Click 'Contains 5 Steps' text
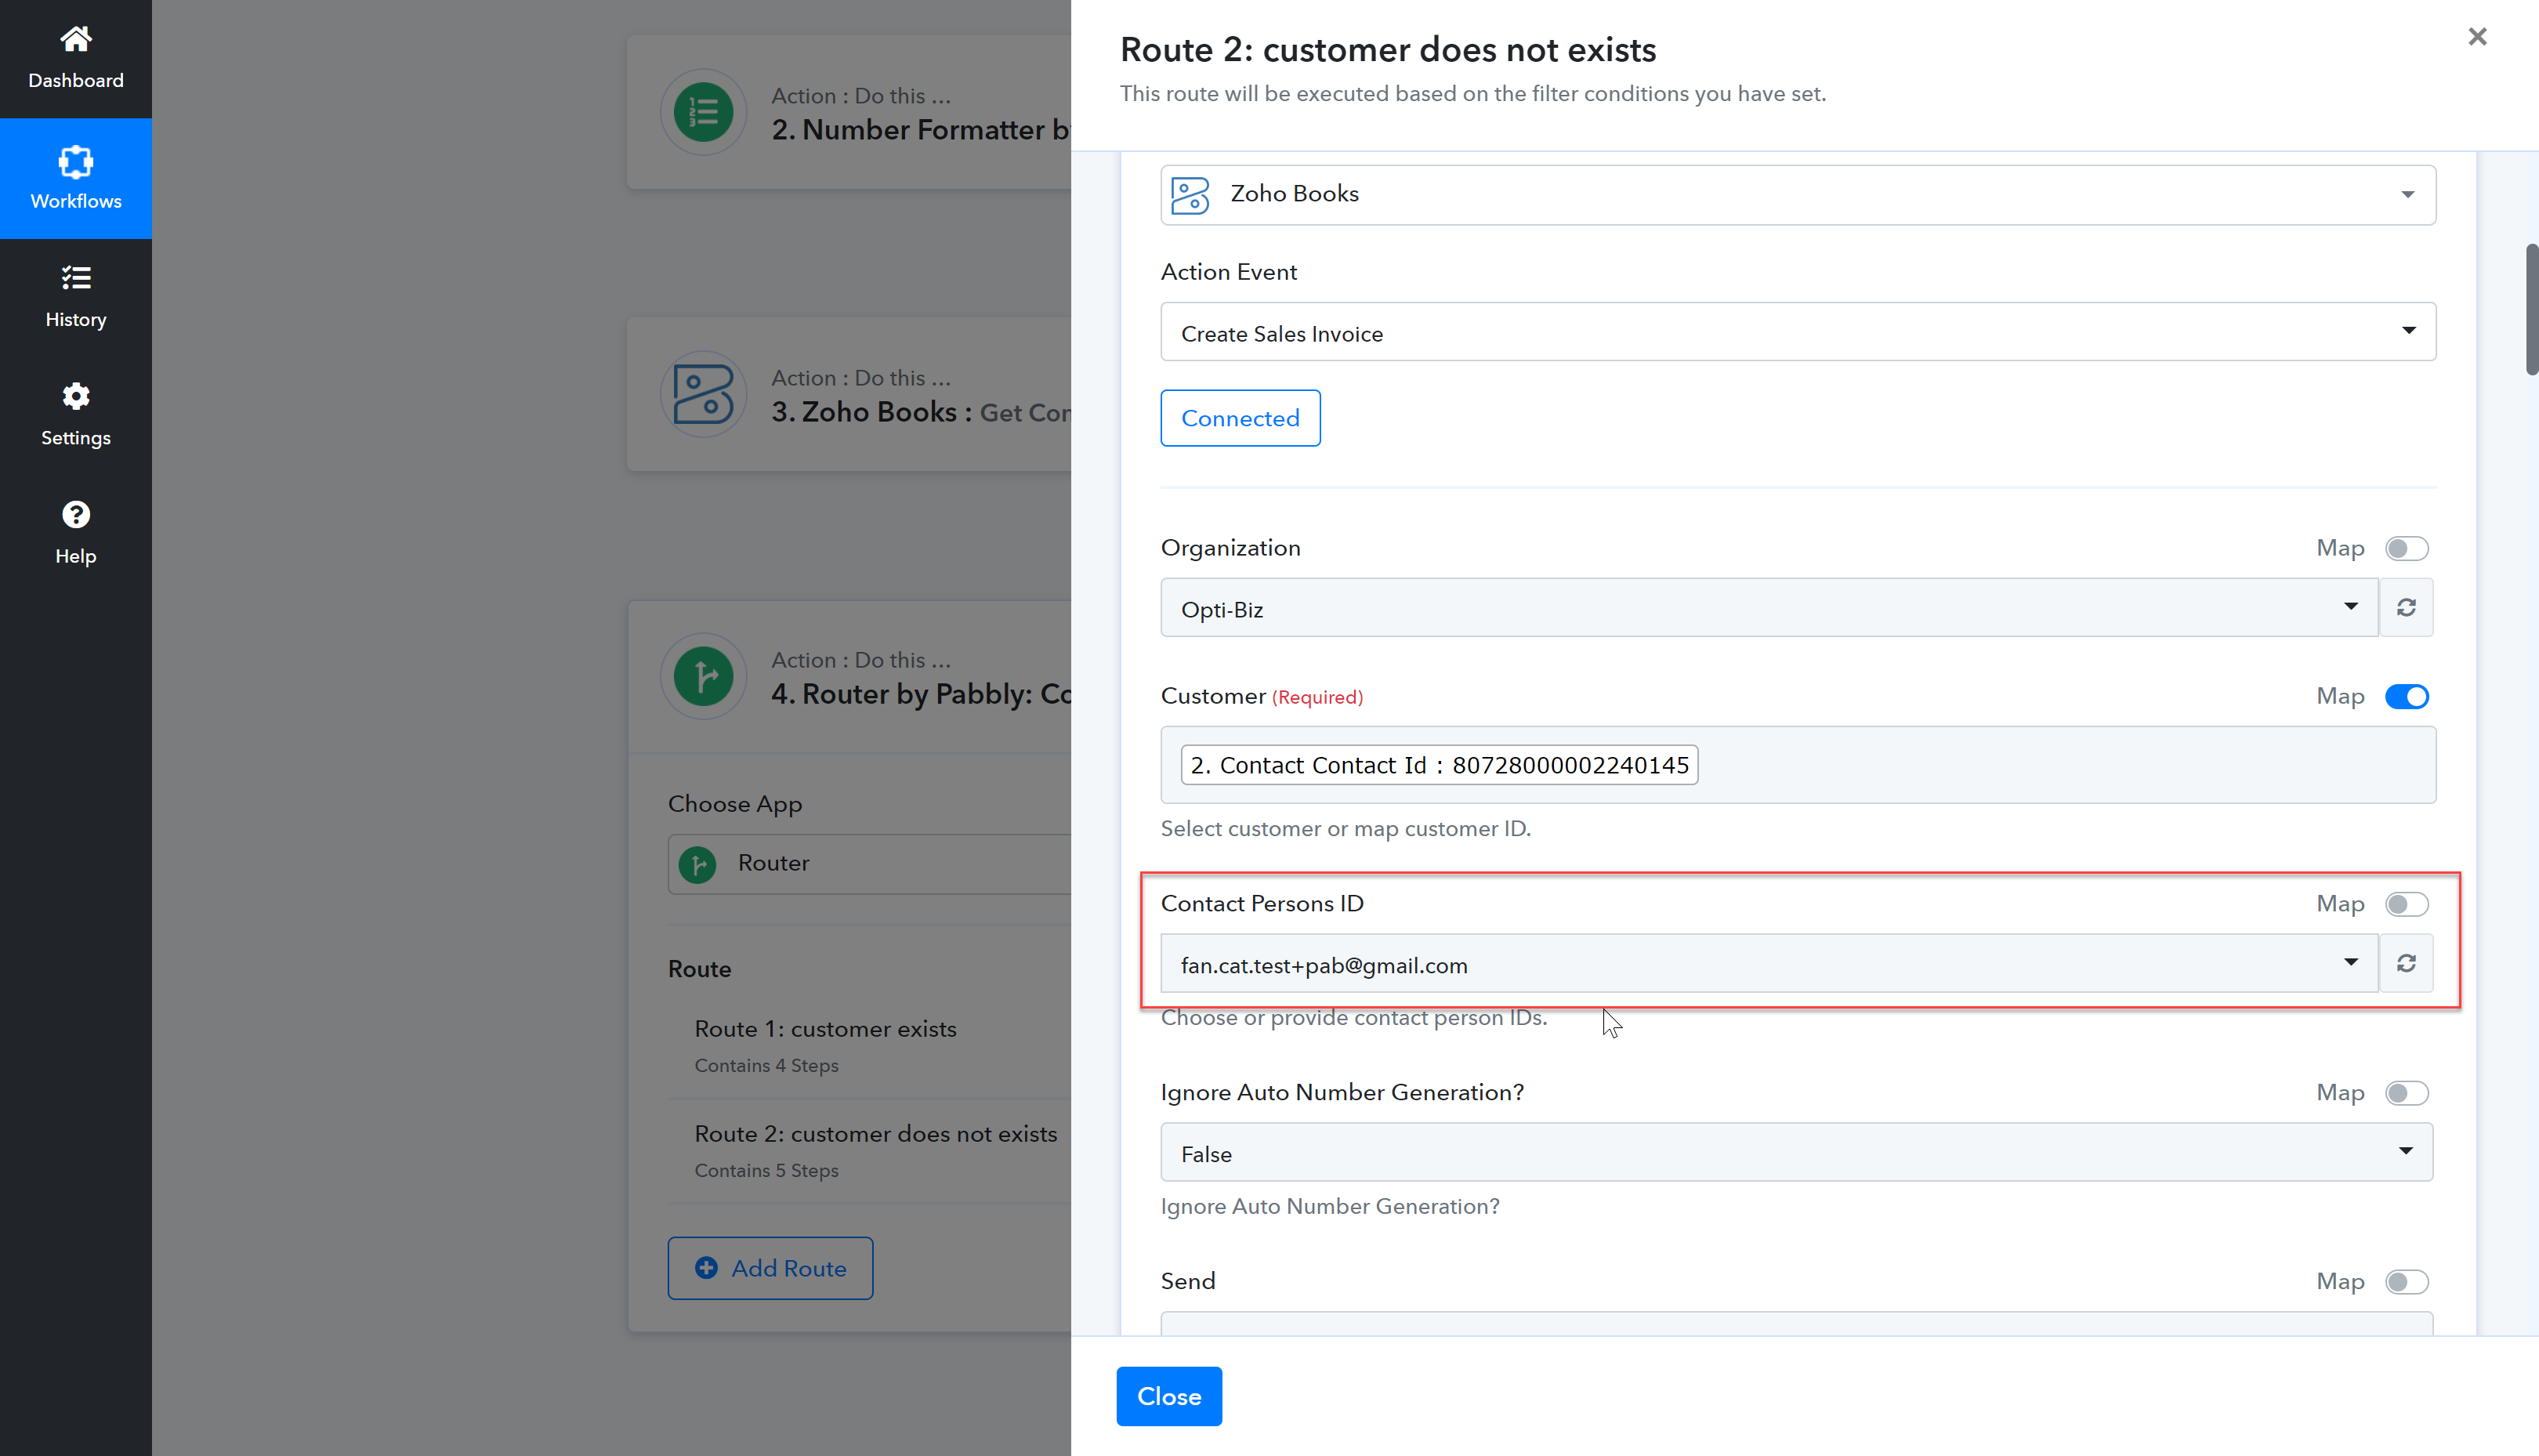The width and height of the screenshot is (2539, 1456). [766, 1171]
